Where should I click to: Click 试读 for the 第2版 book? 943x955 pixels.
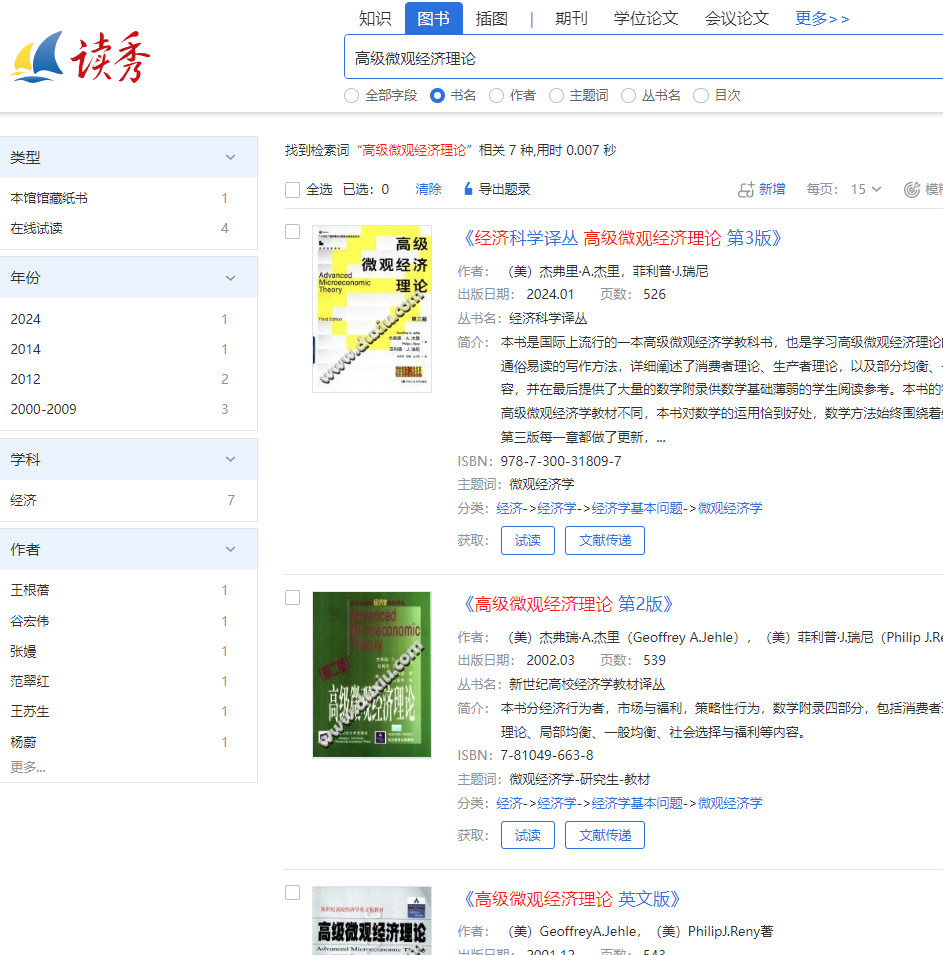click(528, 835)
